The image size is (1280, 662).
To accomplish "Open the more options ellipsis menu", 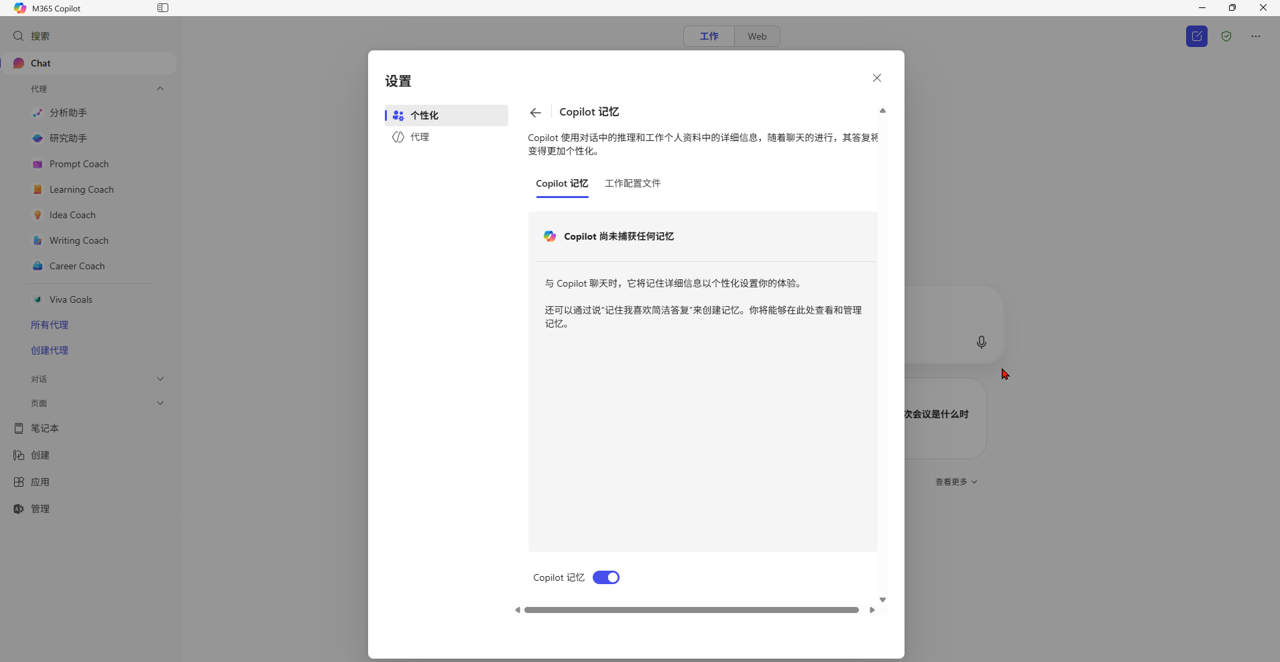I will click(1256, 36).
